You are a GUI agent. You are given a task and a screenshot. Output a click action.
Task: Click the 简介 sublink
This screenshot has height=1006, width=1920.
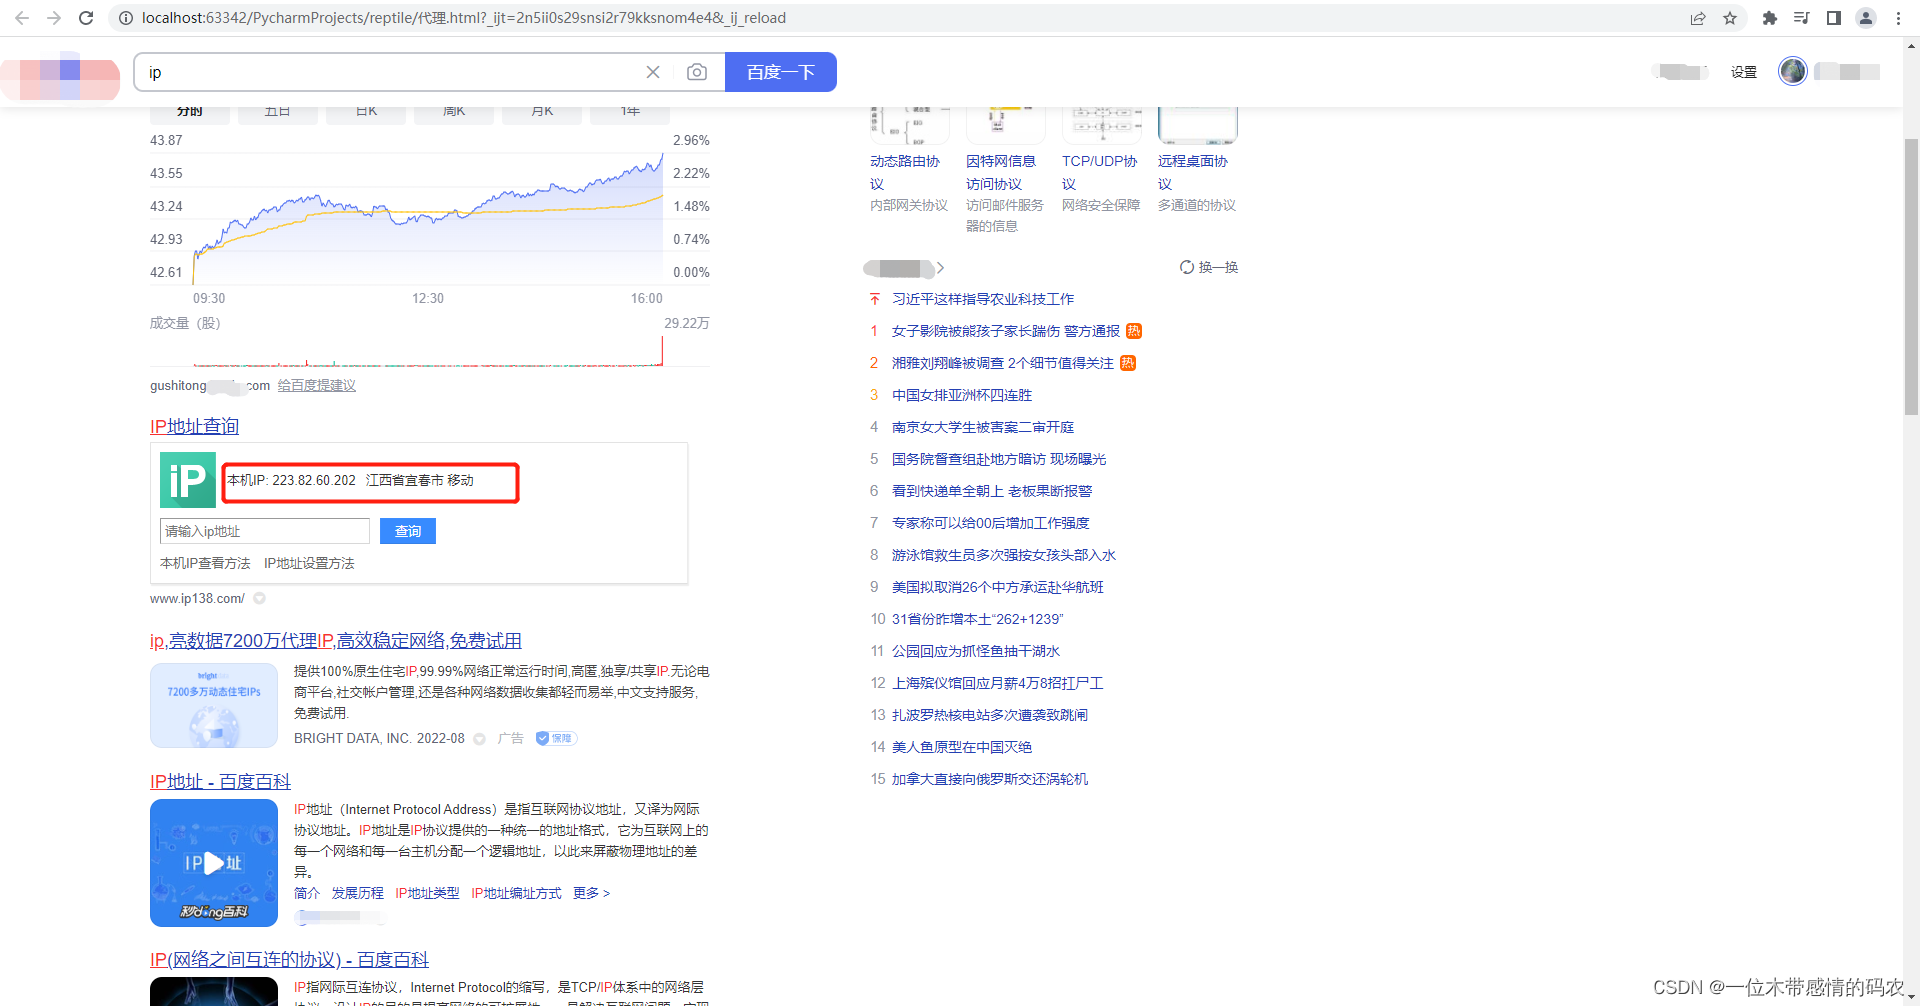pos(307,893)
